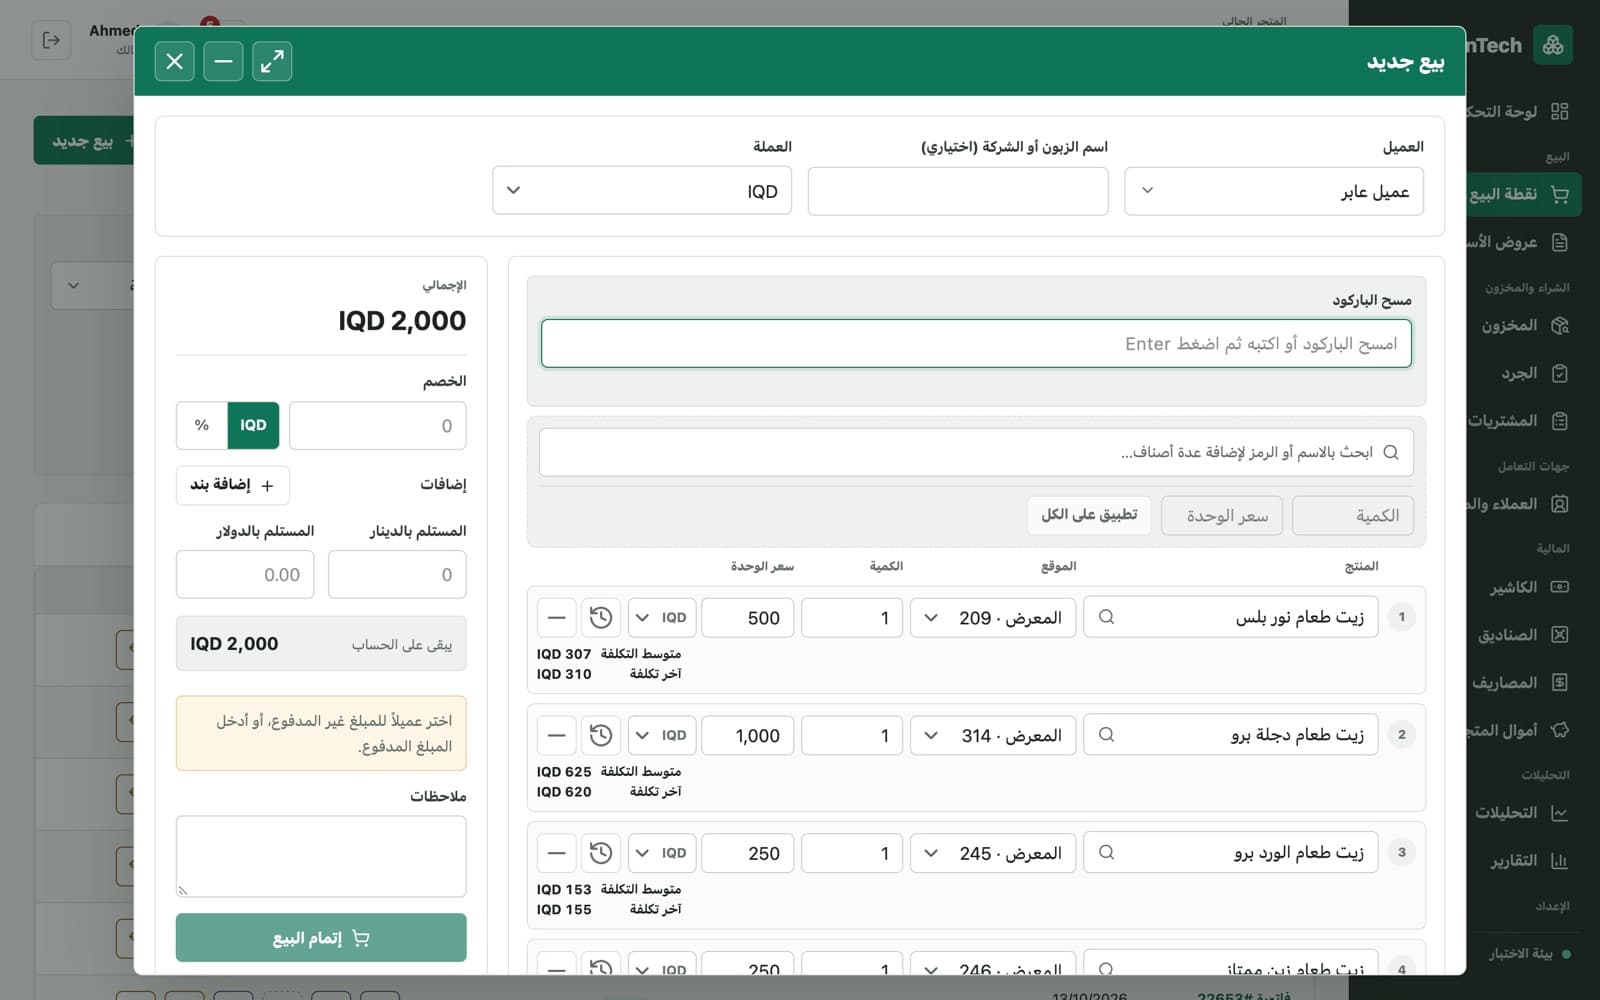Click the barcode scan input field
This screenshot has height=1000, width=1600.
pos(976,344)
